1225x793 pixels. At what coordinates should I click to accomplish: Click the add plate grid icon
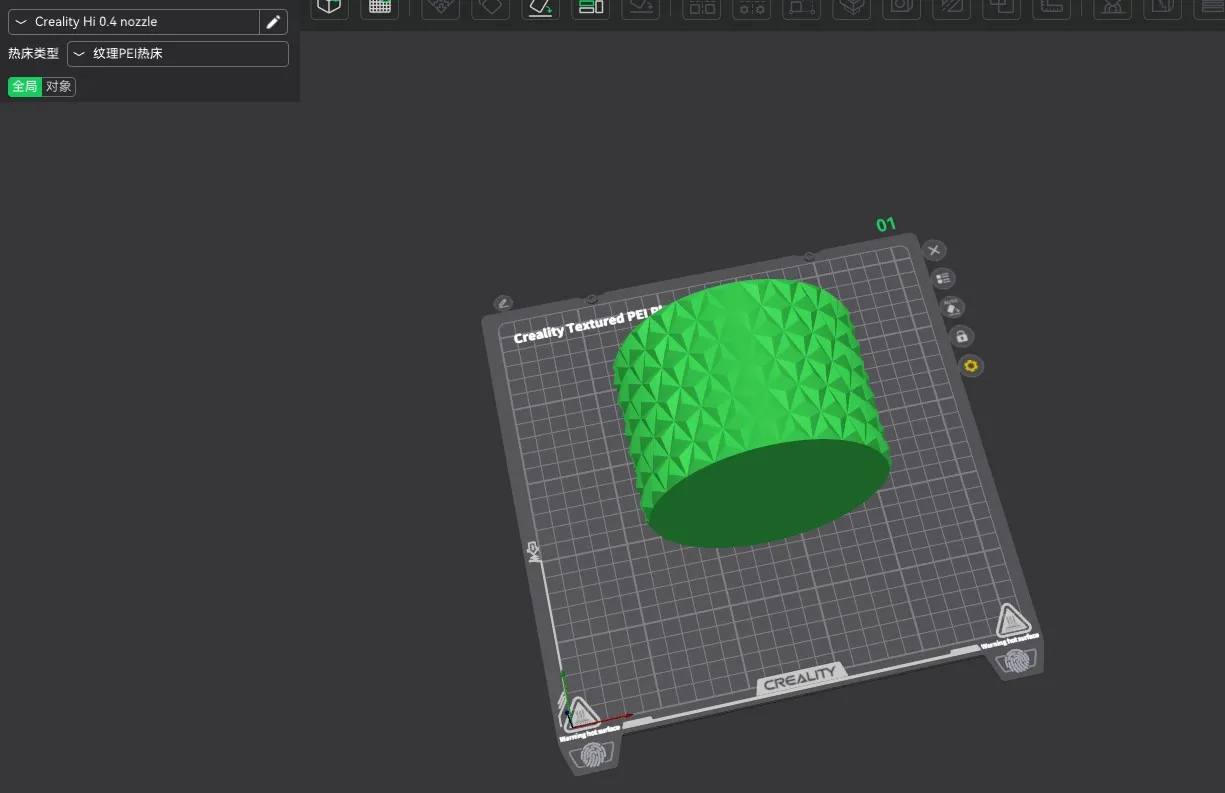click(x=380, y=7)
